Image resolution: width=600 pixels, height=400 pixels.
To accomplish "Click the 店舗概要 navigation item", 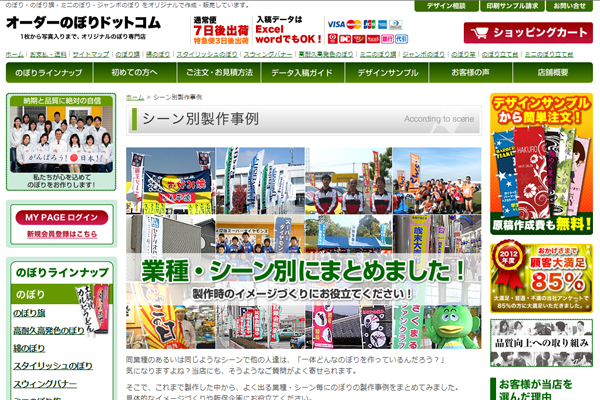I will coord(551,73).
